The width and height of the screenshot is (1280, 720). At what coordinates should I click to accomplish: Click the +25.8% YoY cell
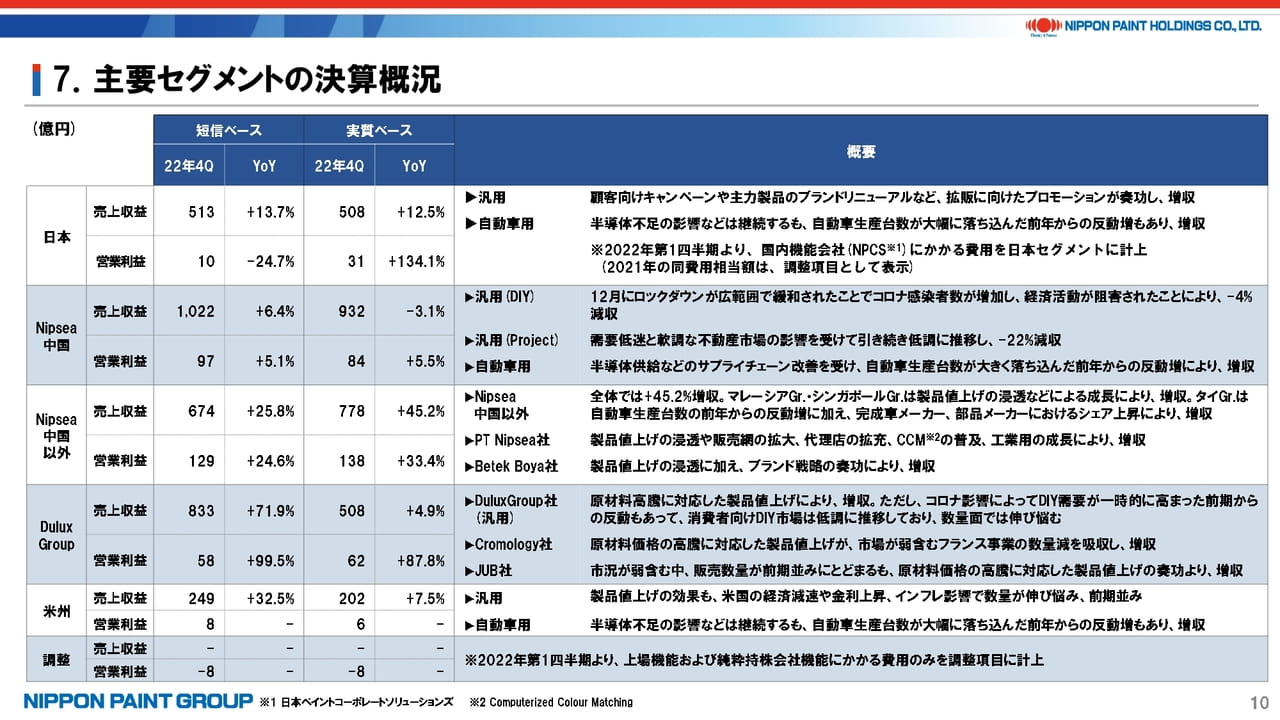coord(264,410)
